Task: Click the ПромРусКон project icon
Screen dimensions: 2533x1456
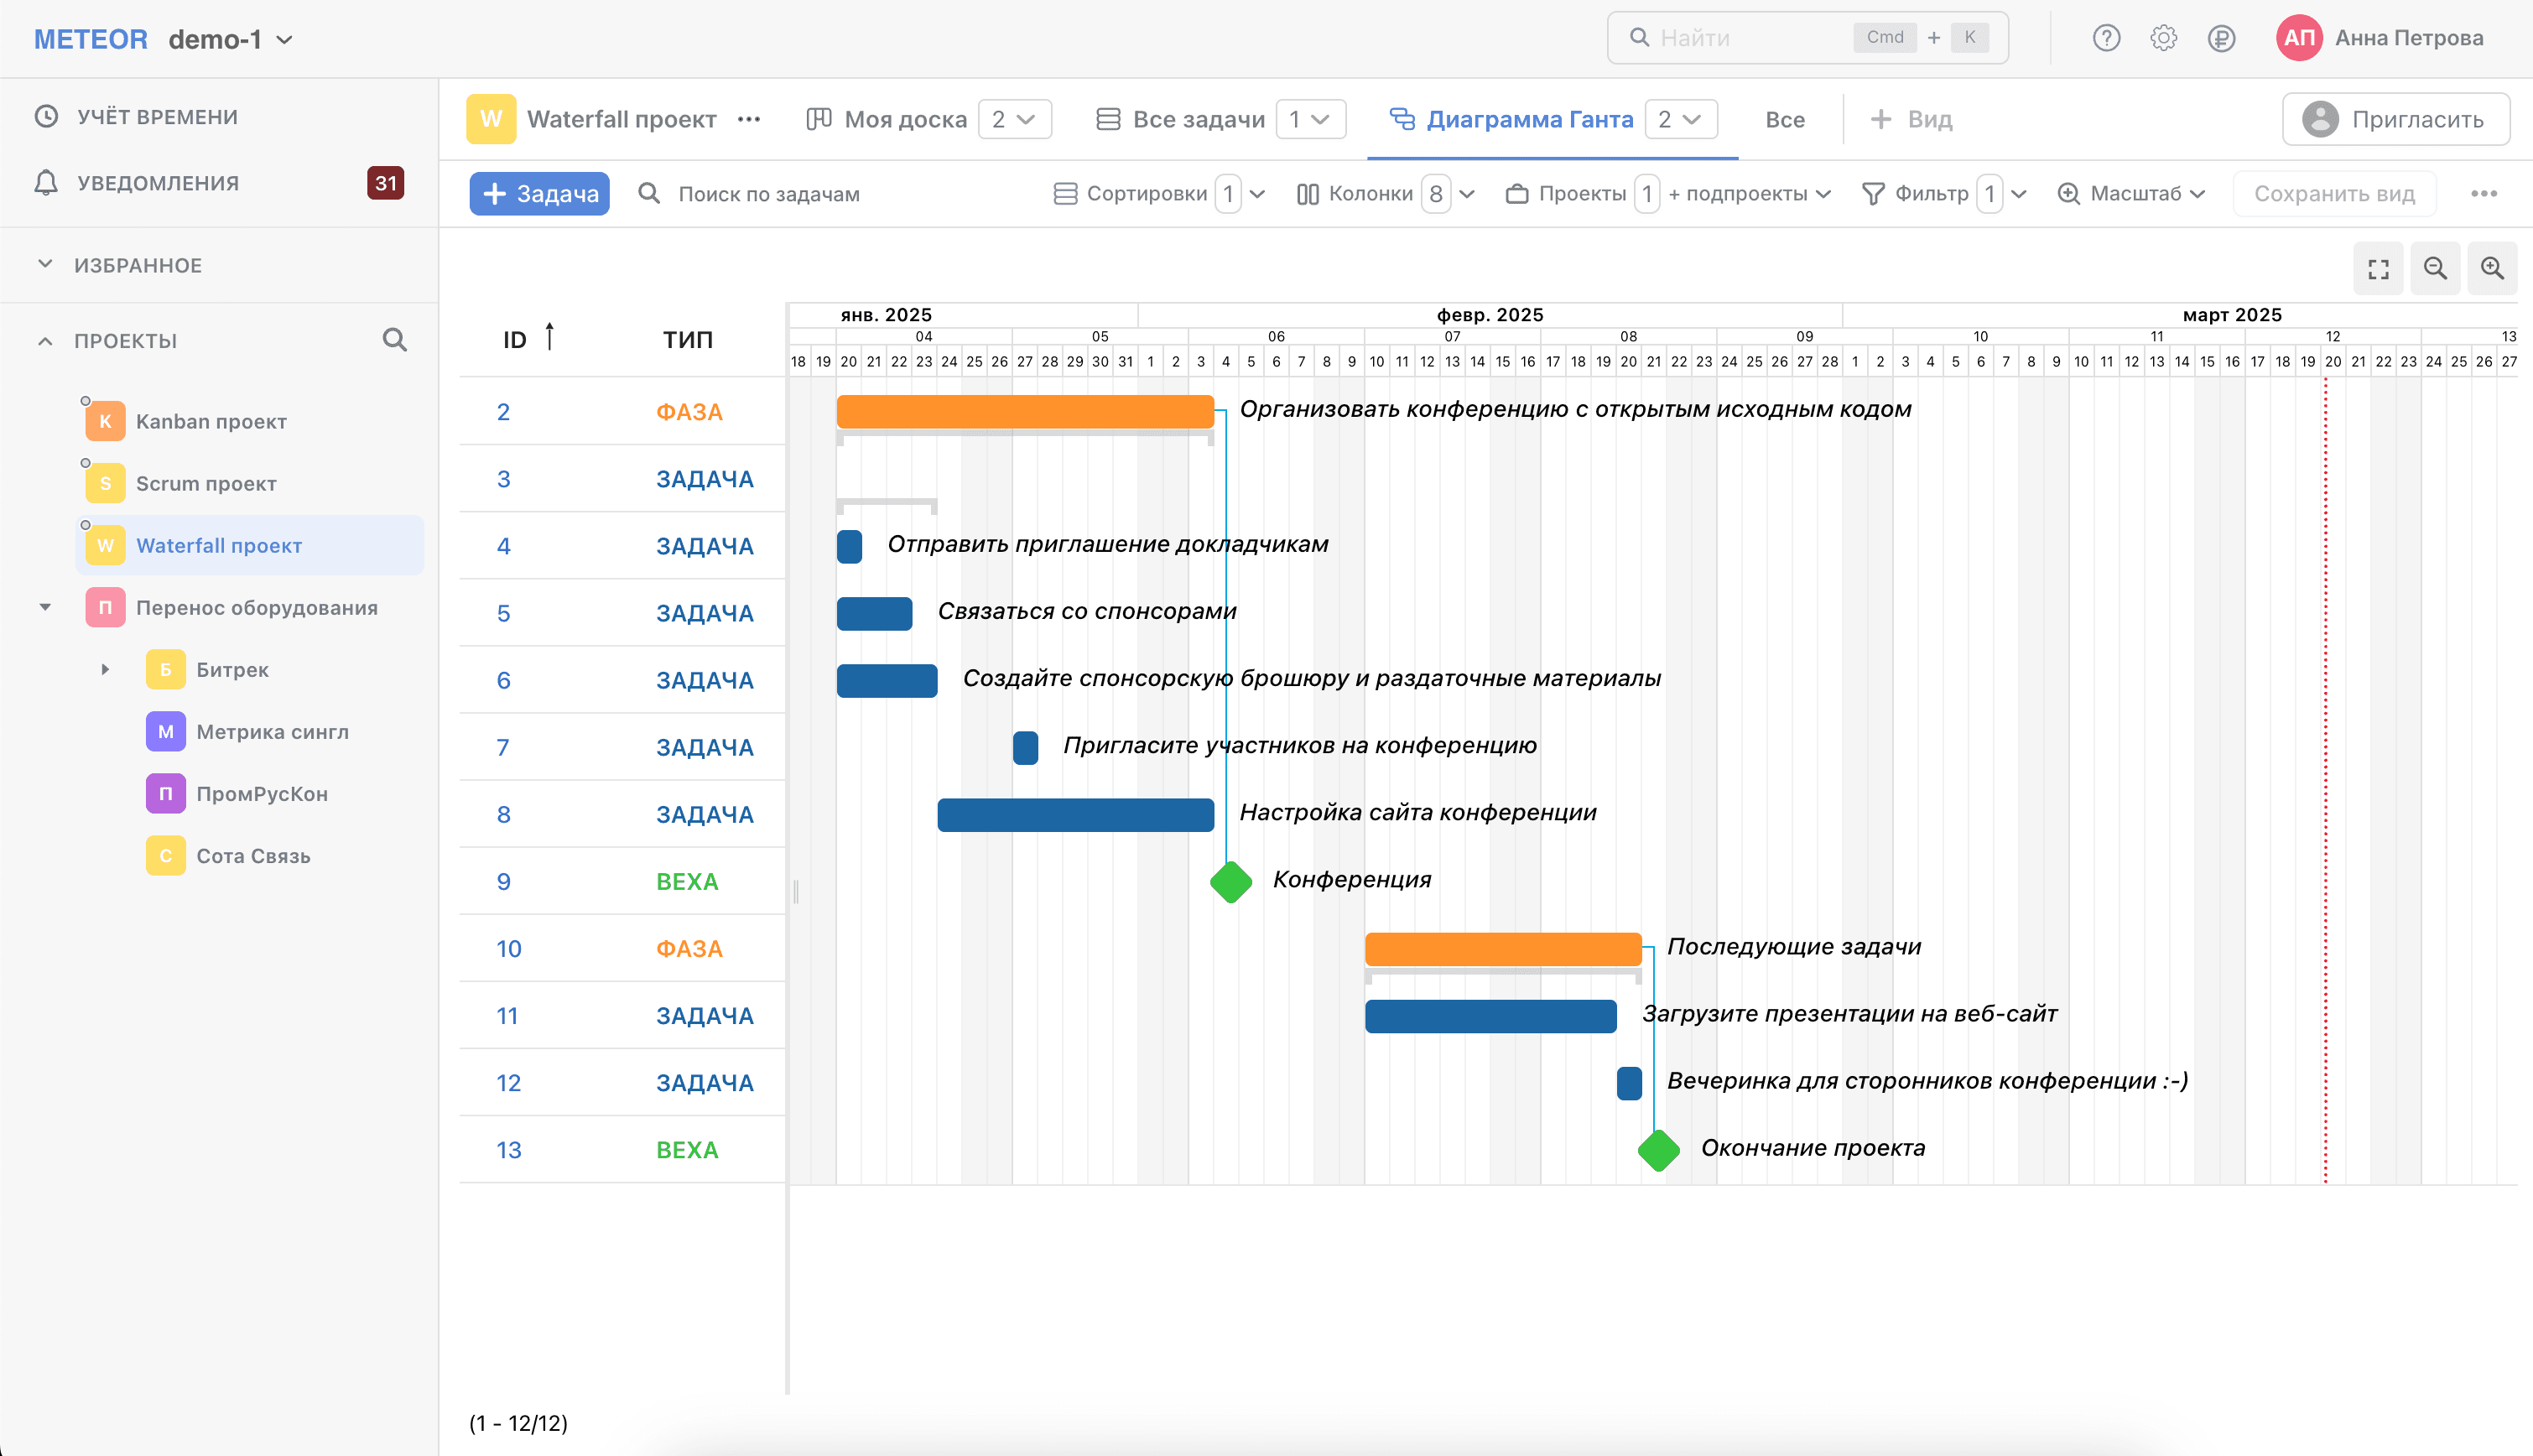Action: tap(166, 793)
